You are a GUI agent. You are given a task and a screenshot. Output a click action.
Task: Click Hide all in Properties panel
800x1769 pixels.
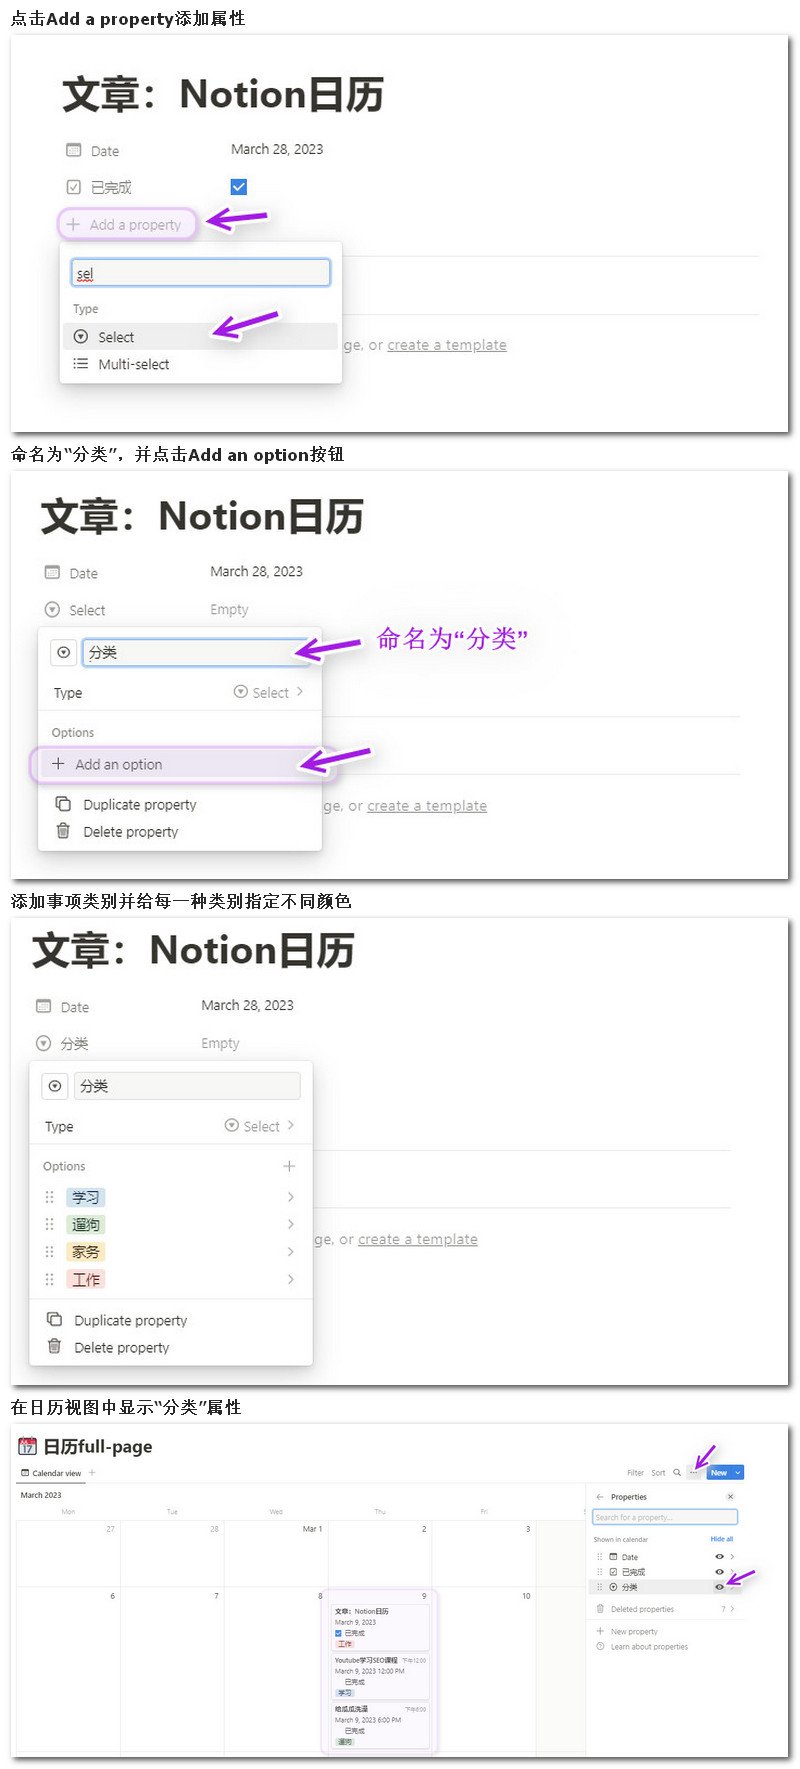click(x=722, y=1539)
